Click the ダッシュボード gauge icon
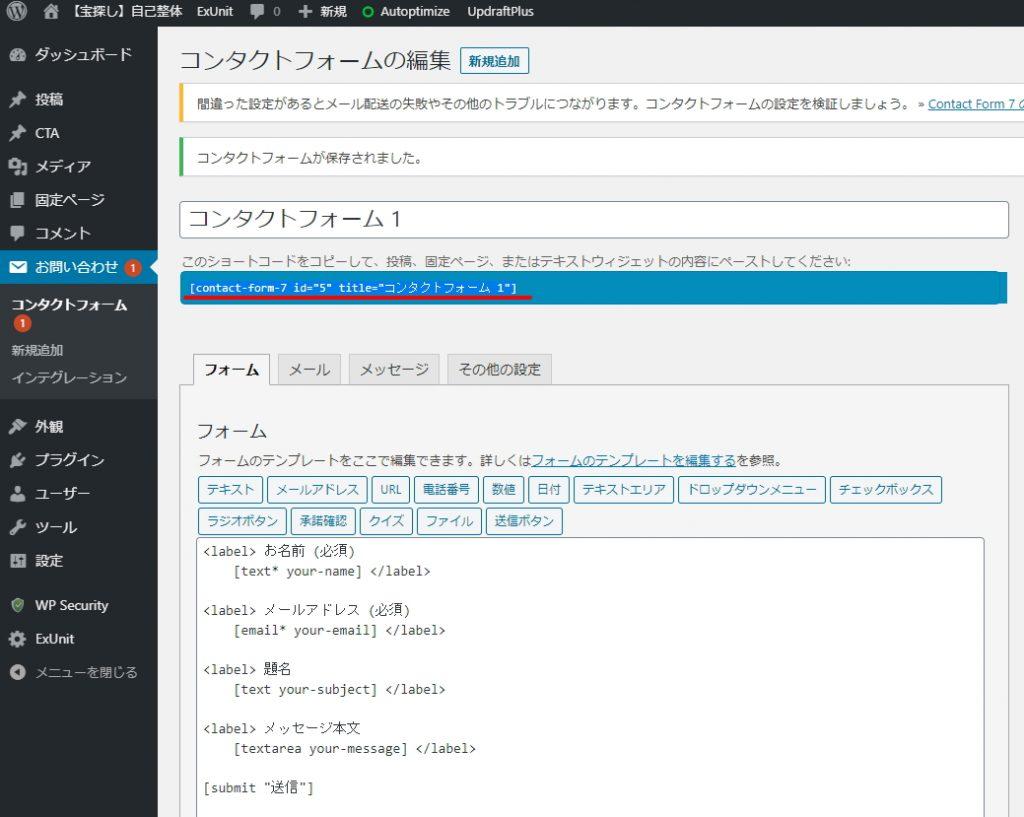This screenshot has height=817, width=1024. (x=18, y=55)
